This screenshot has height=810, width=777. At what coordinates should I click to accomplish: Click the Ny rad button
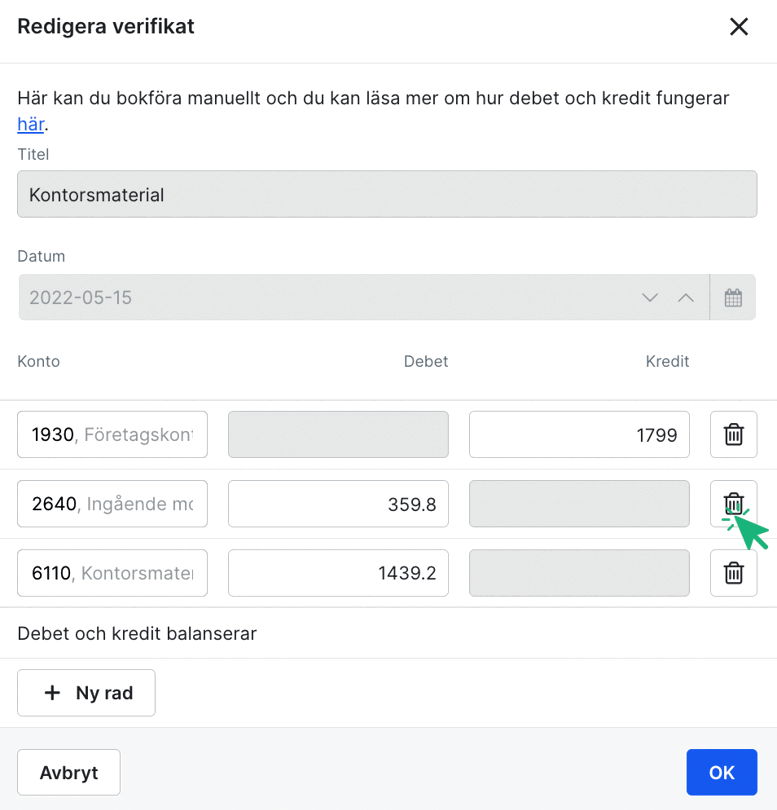click(x=86, y=693)
